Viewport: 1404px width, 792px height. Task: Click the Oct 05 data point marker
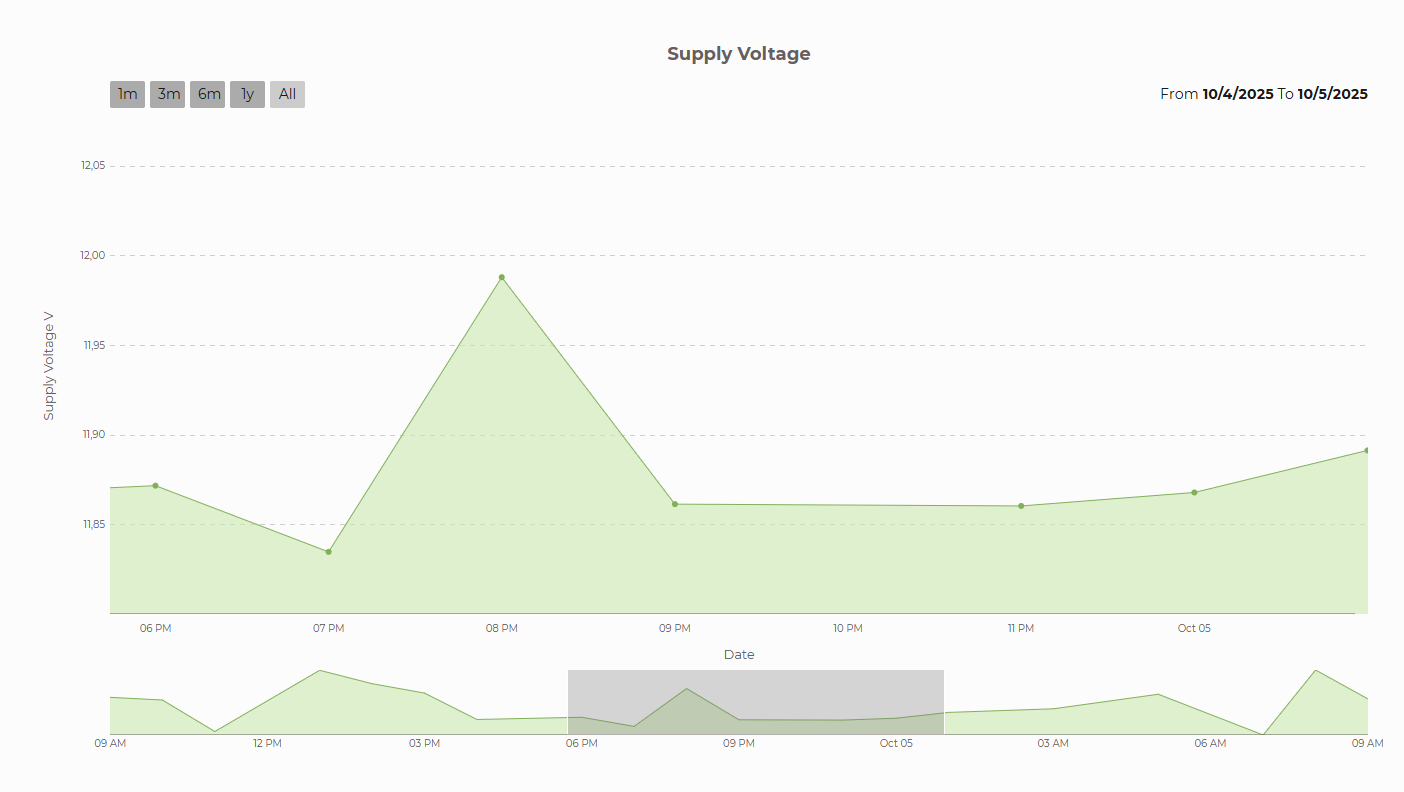(1194, 493)
